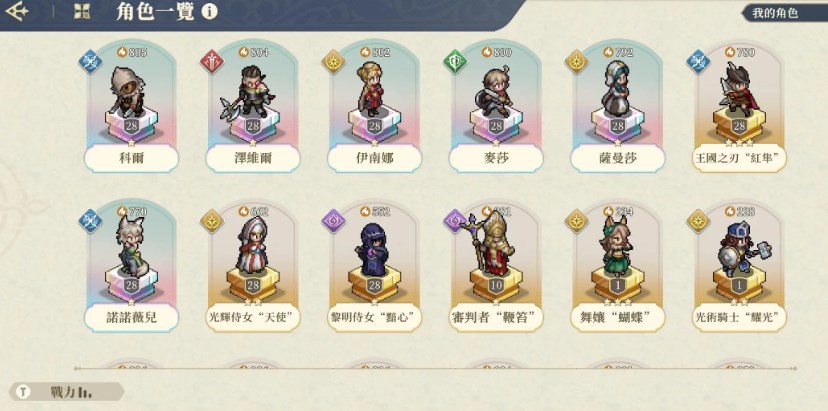Click the gold class badge on 薩曼莎's card
This screenshot has height=411, width=828.
pos(577,61)
